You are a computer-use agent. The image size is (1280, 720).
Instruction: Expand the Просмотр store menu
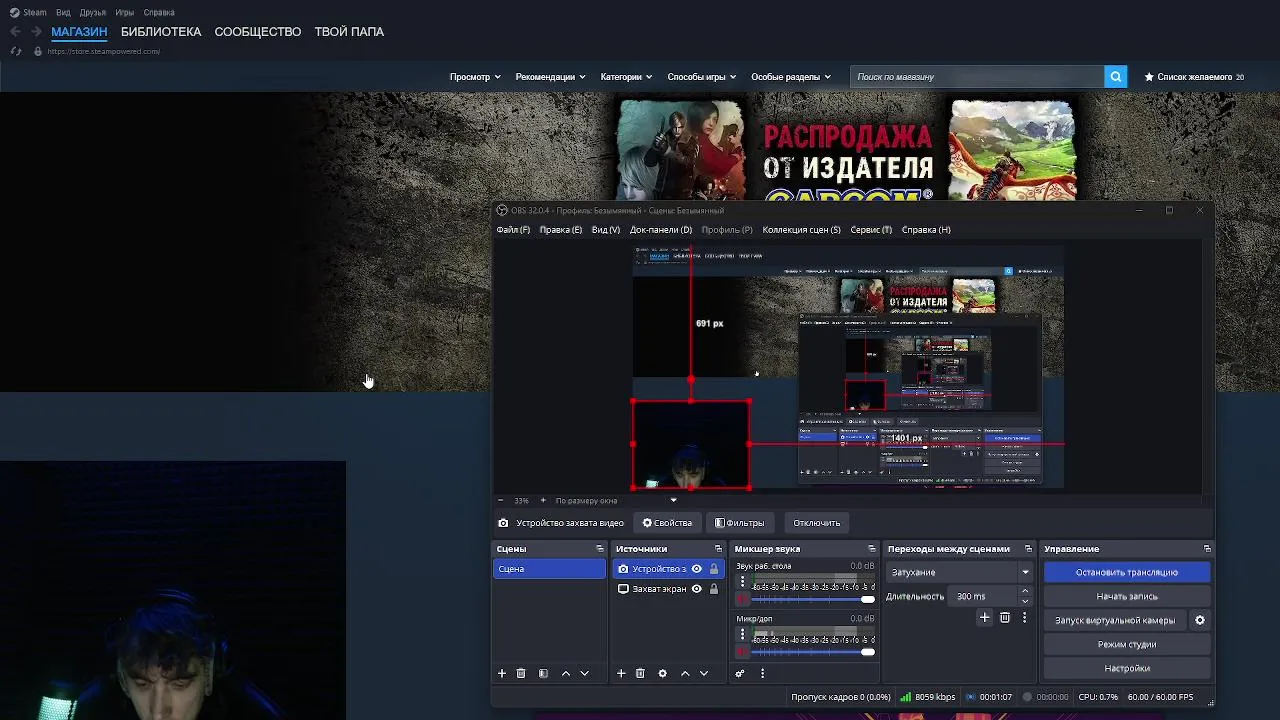(475, 77)
